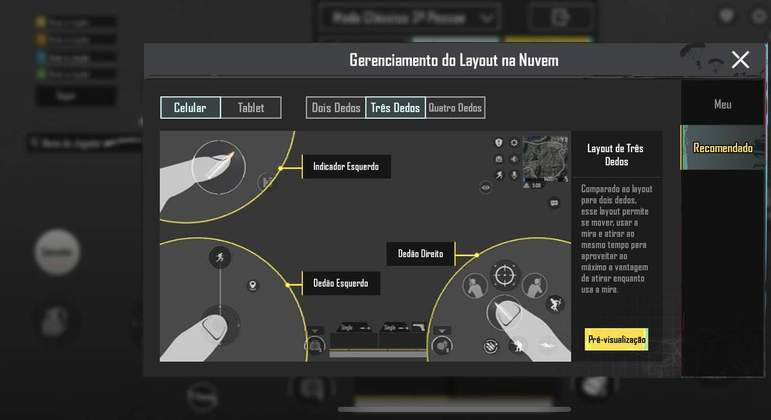
Task: Expand the arrow right of the weapon slots
Action: tap(443, 331)
